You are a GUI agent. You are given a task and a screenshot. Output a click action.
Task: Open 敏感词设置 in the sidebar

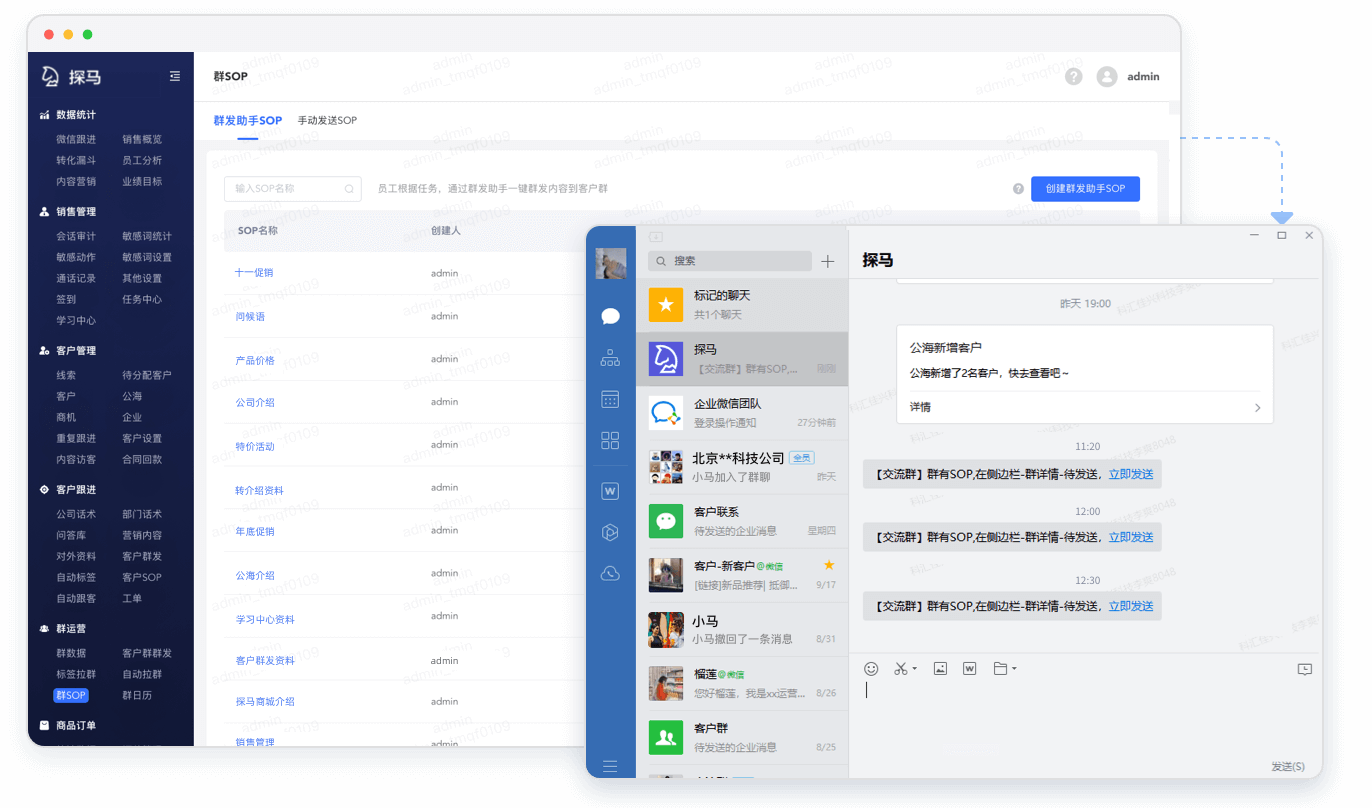147,257
